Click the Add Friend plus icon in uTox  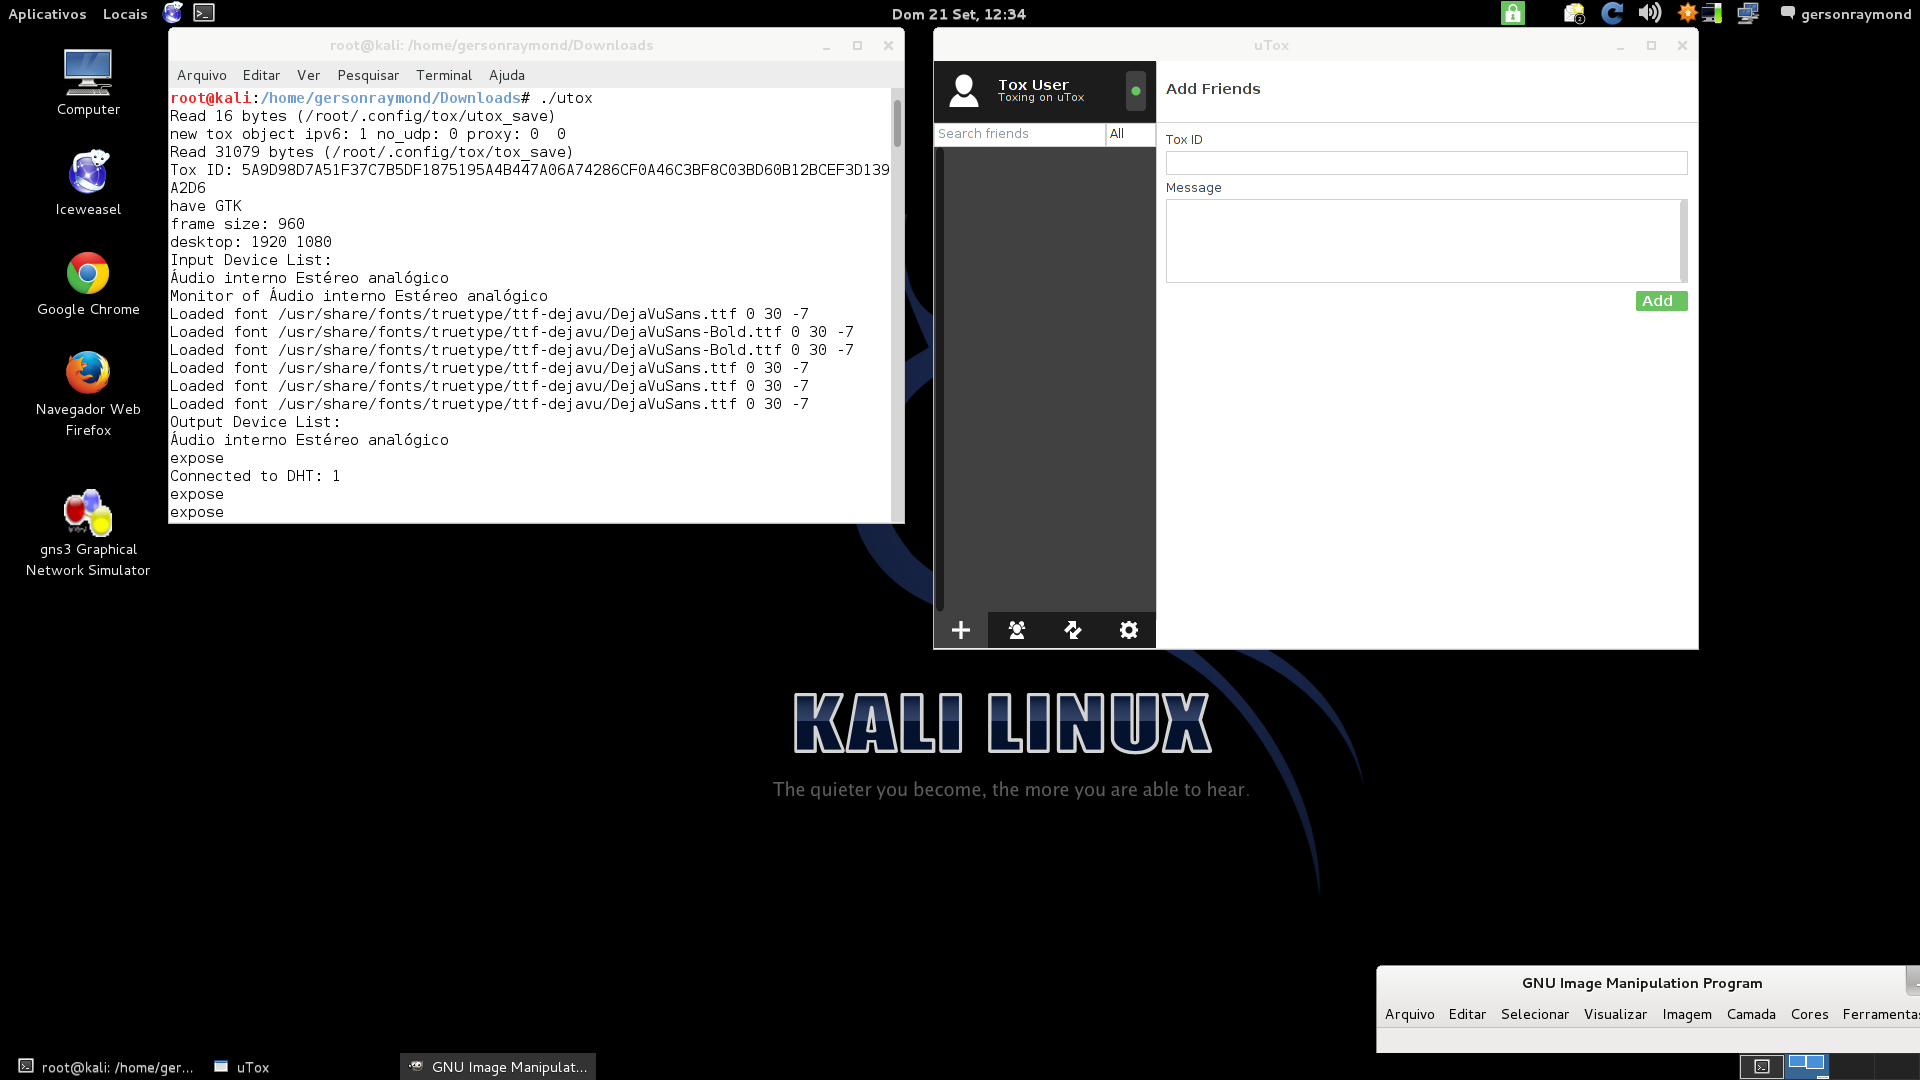click(961, 630)
